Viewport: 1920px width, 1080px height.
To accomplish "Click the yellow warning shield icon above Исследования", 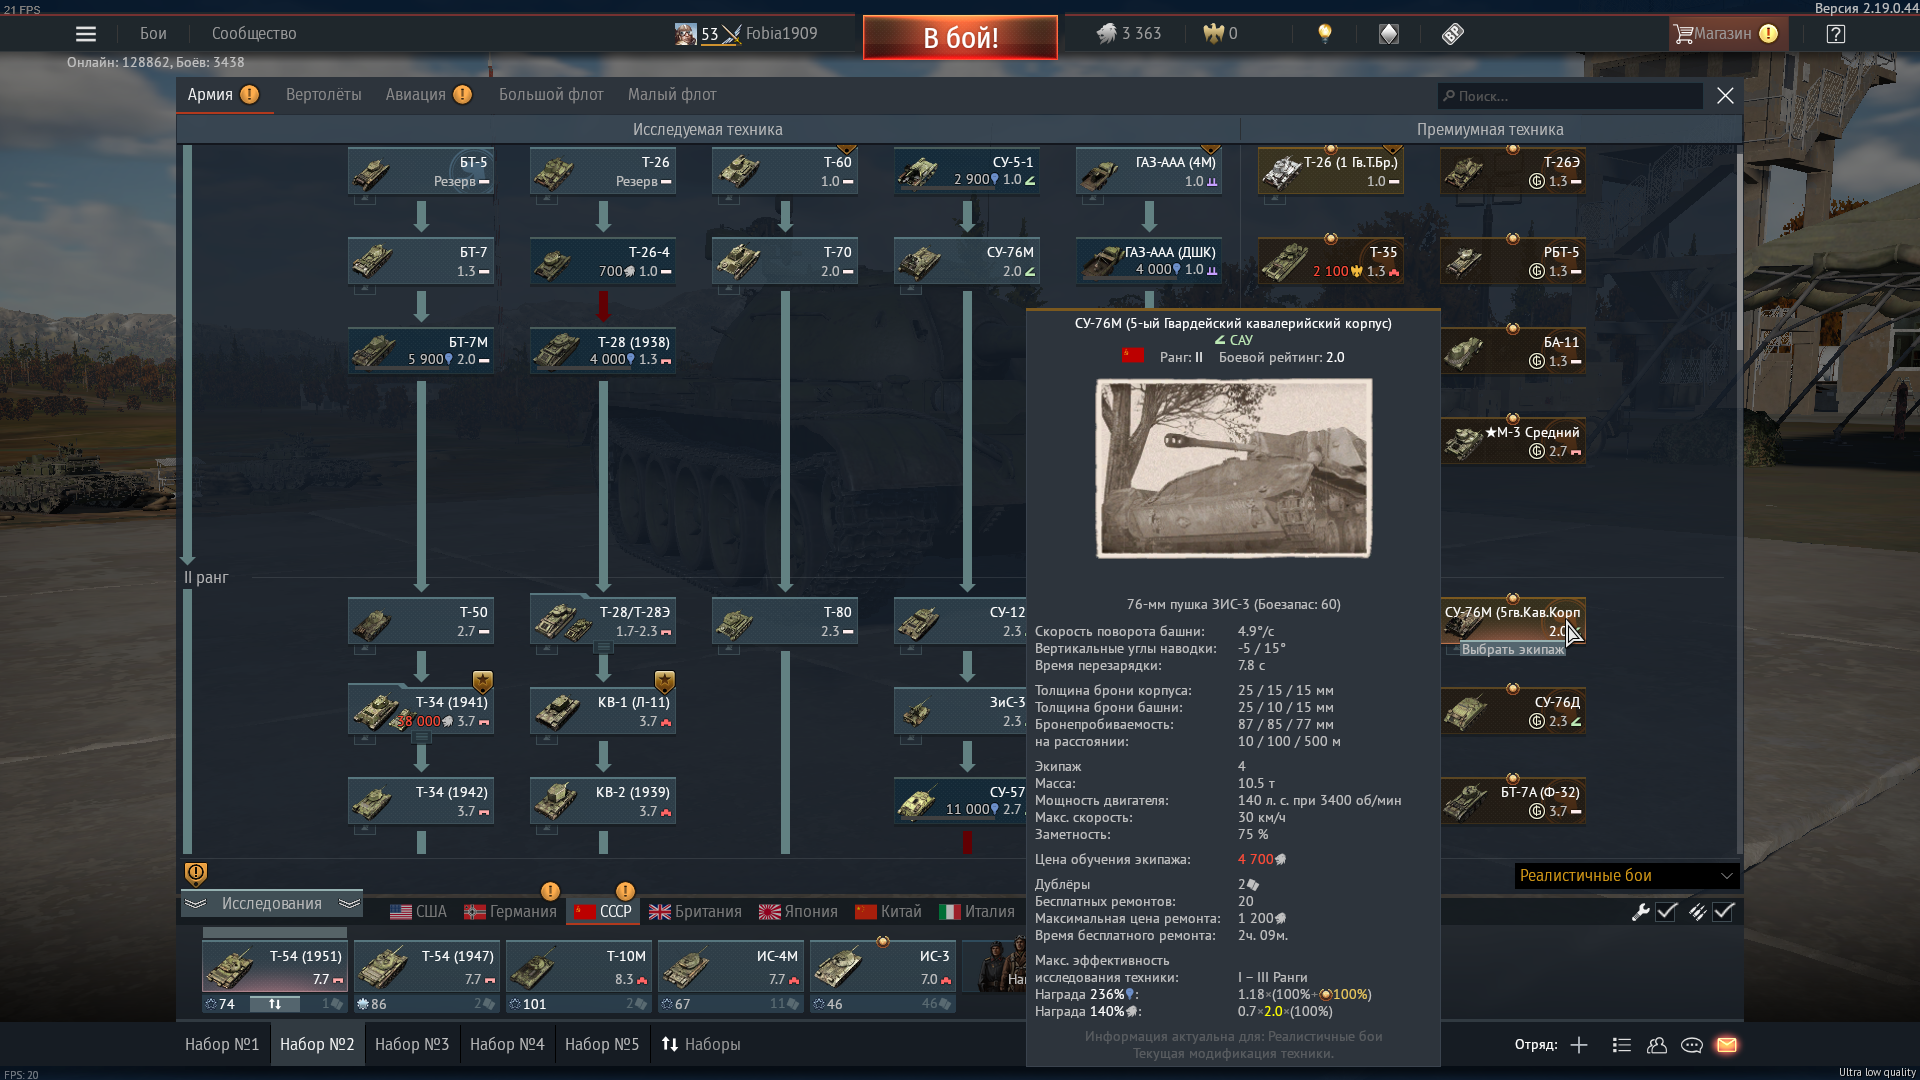I will click(x=196, y=874).
